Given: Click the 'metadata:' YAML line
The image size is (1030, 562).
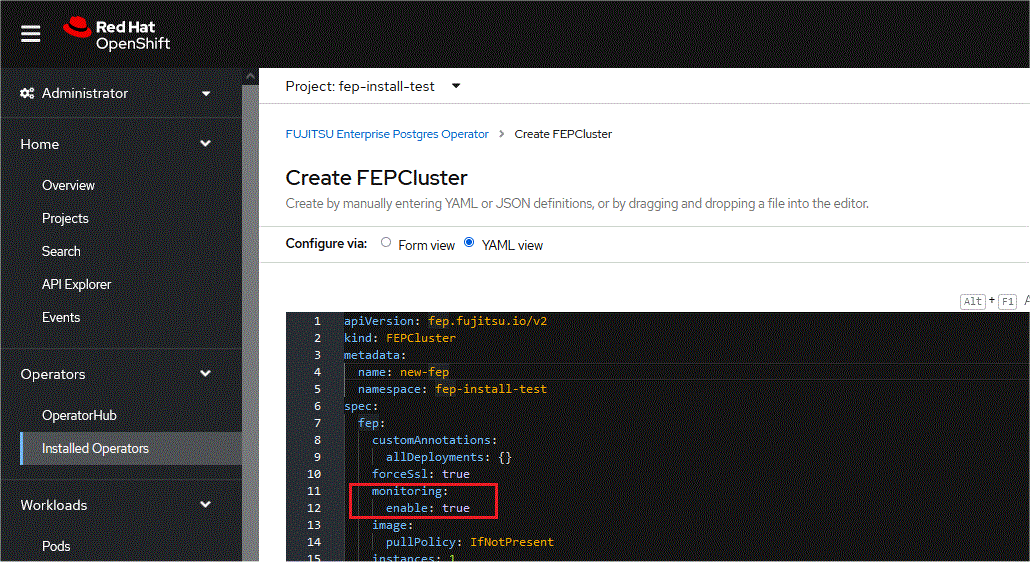Looking at the screenshot, I should tap(375, 355).
